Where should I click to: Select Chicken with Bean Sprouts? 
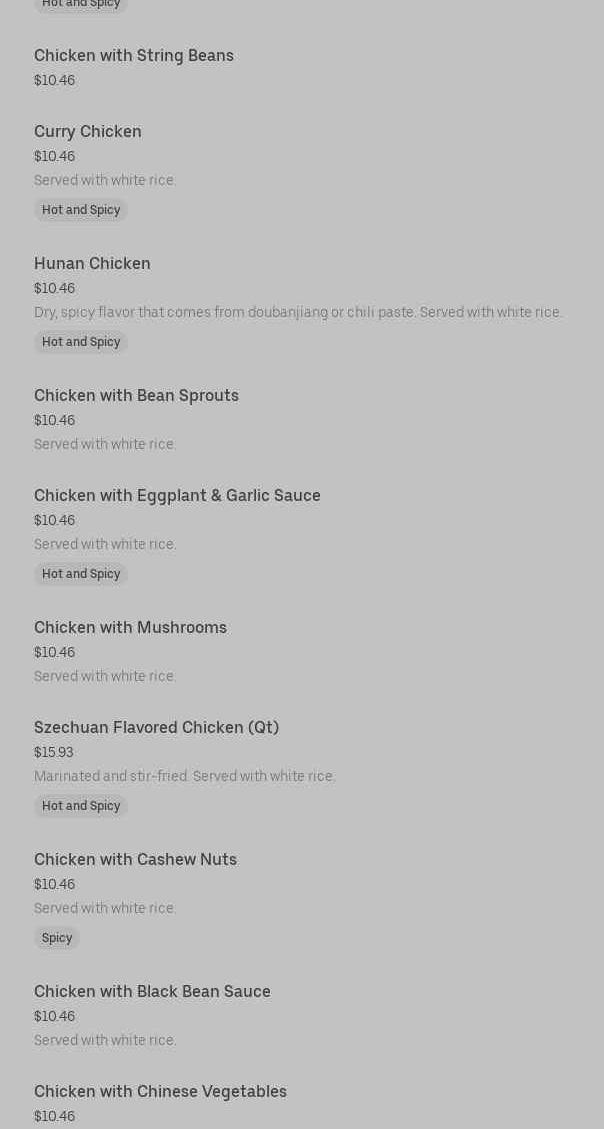tap(136, 396)
